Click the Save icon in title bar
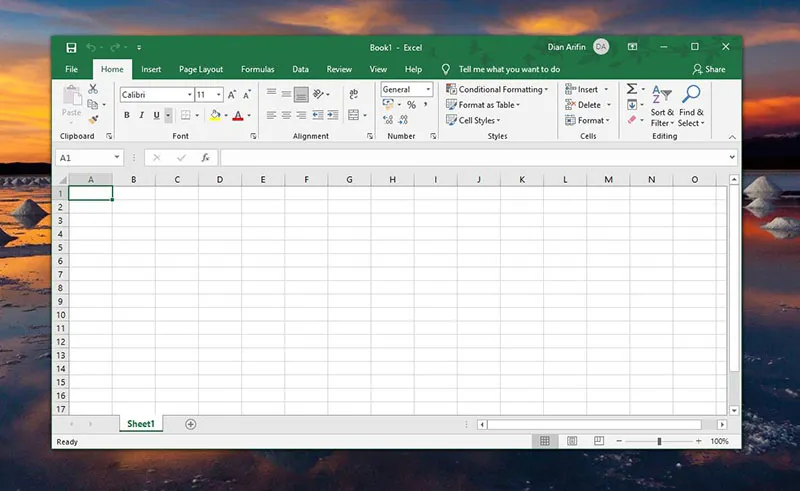Screen dimensions: 800x491 tap(71, 47)
